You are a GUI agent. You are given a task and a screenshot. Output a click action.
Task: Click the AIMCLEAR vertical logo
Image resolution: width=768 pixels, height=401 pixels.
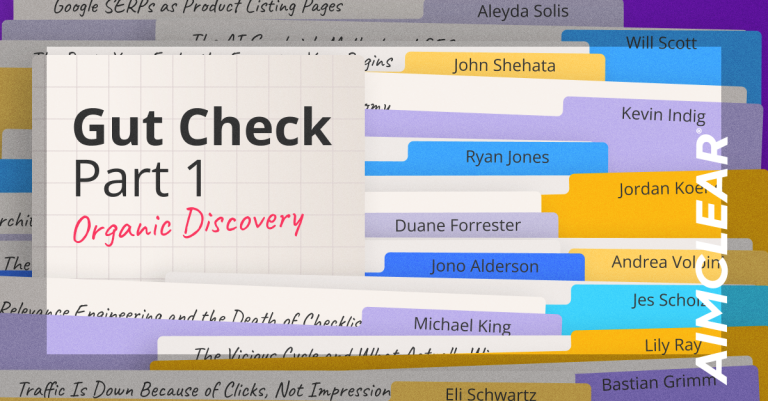pos(711,259)
